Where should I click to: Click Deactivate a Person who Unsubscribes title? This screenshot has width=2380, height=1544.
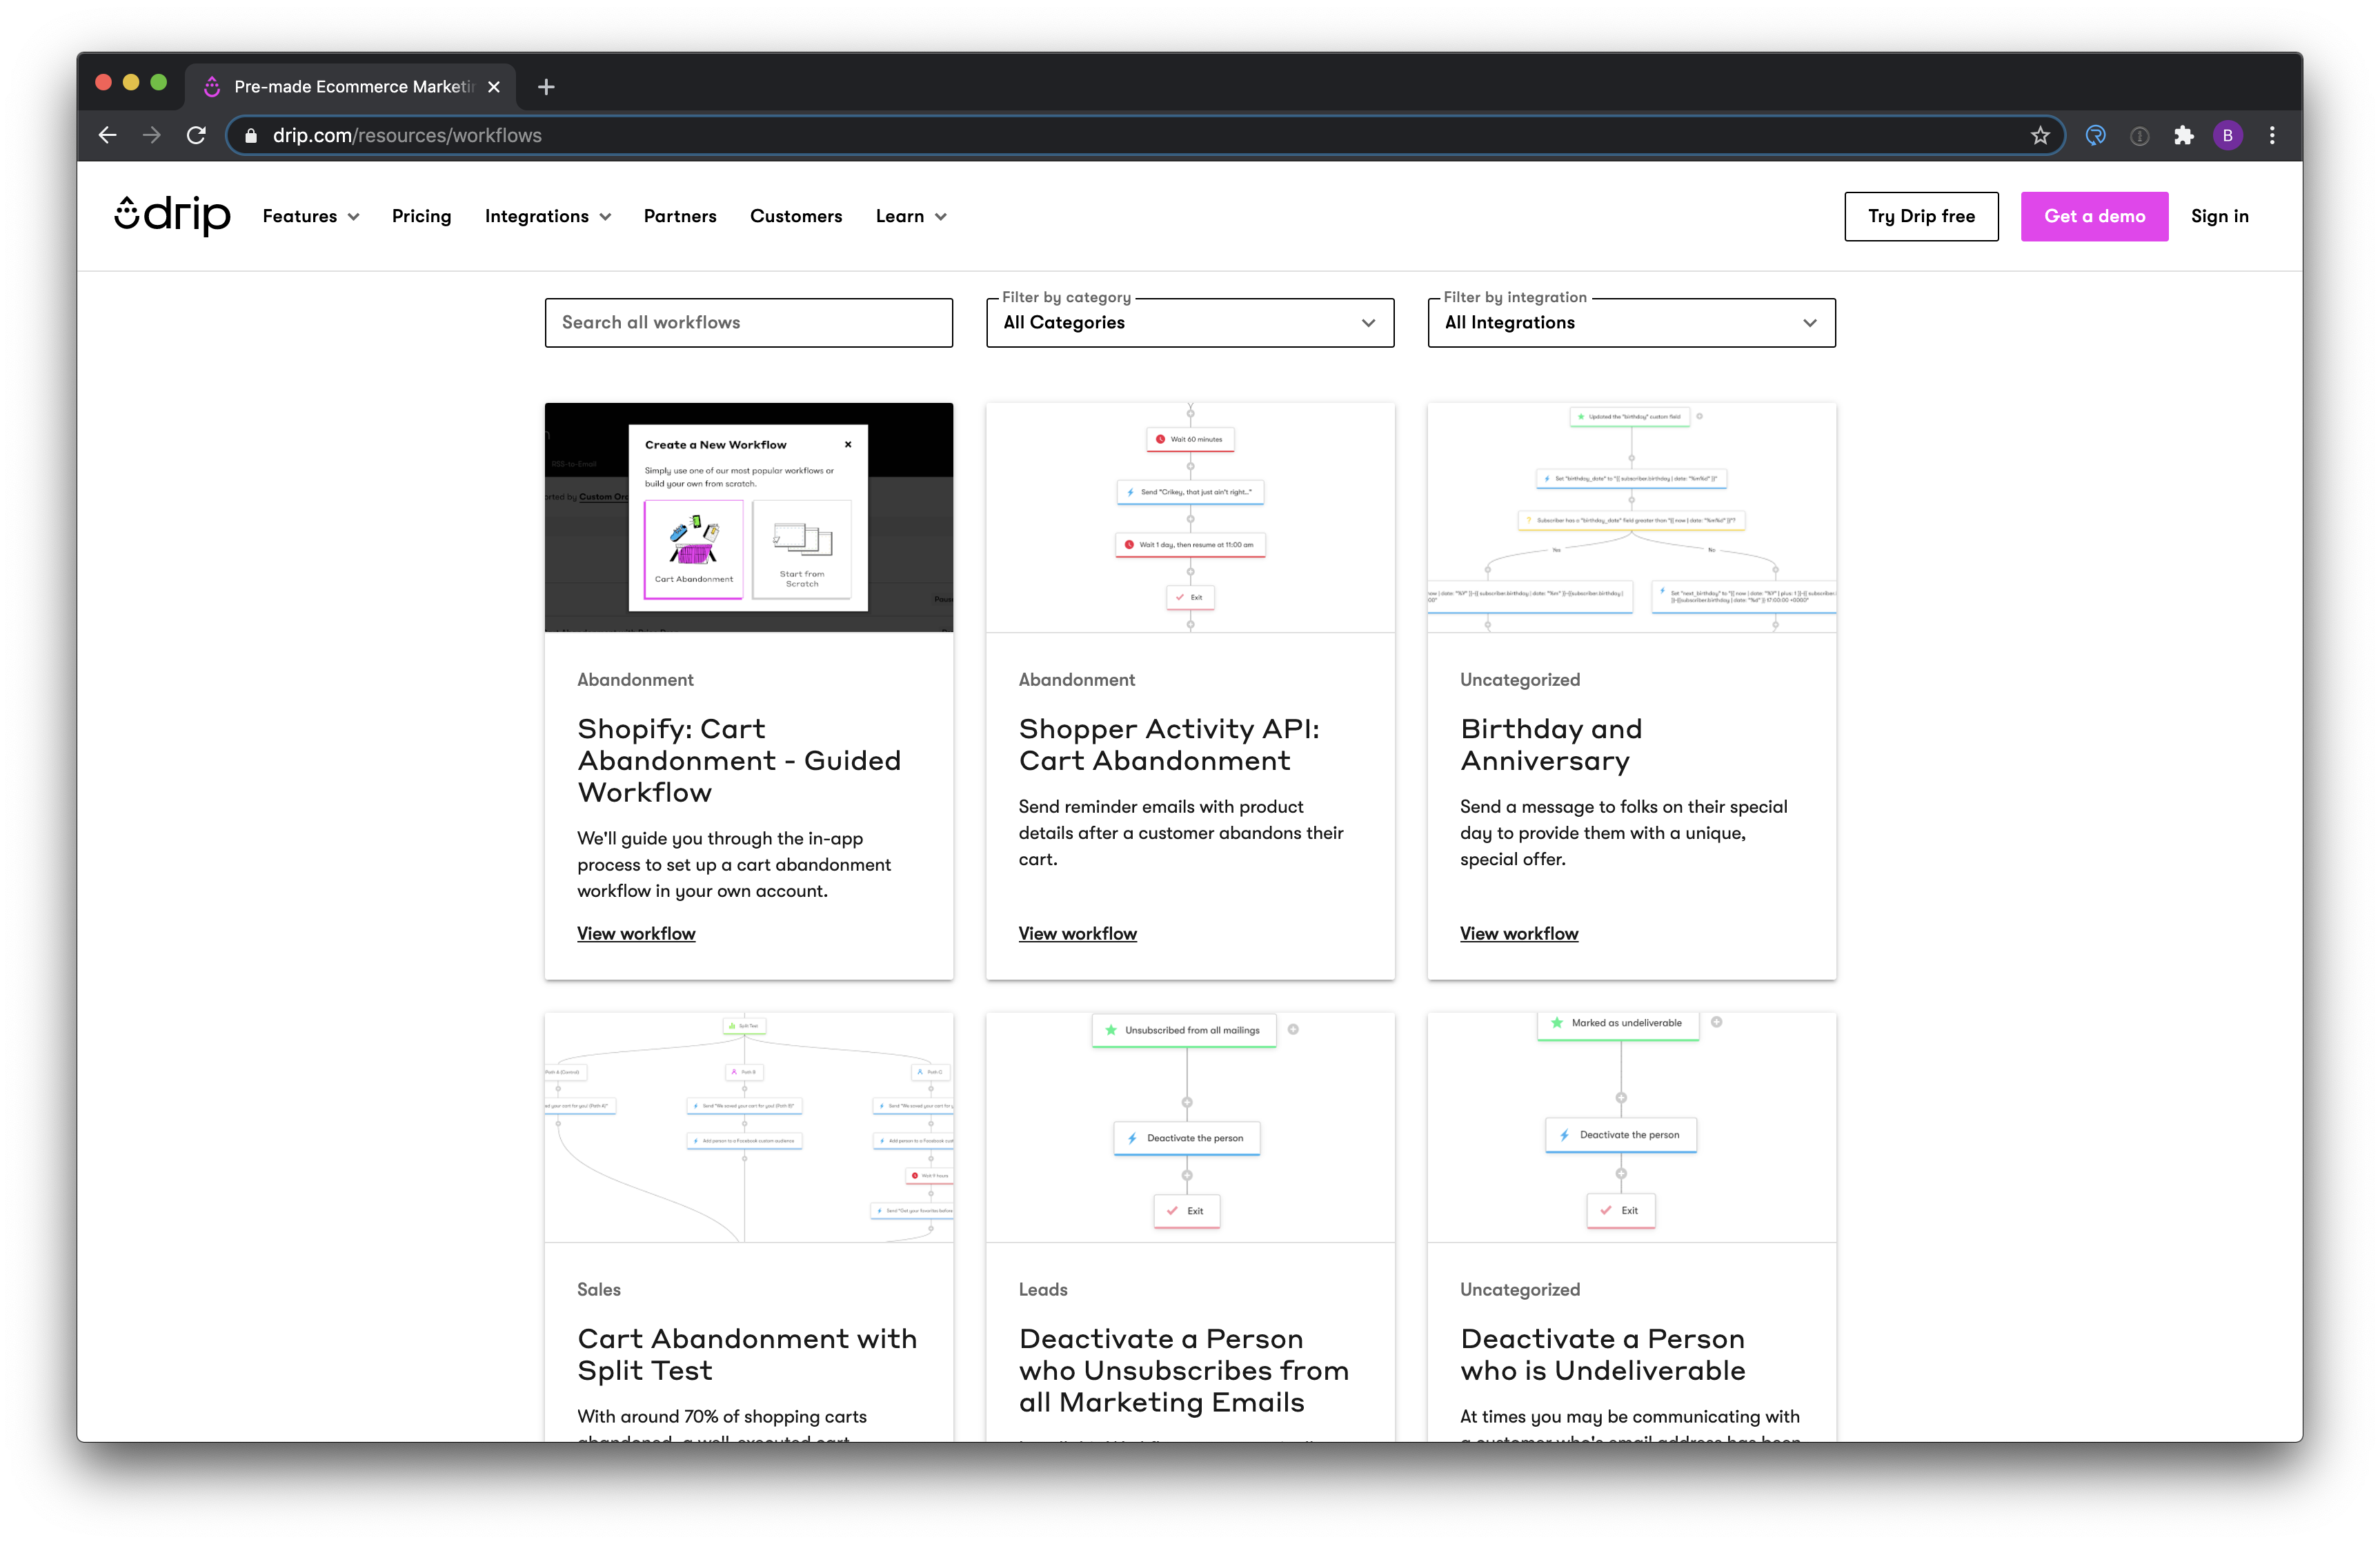point(1184,1370)
